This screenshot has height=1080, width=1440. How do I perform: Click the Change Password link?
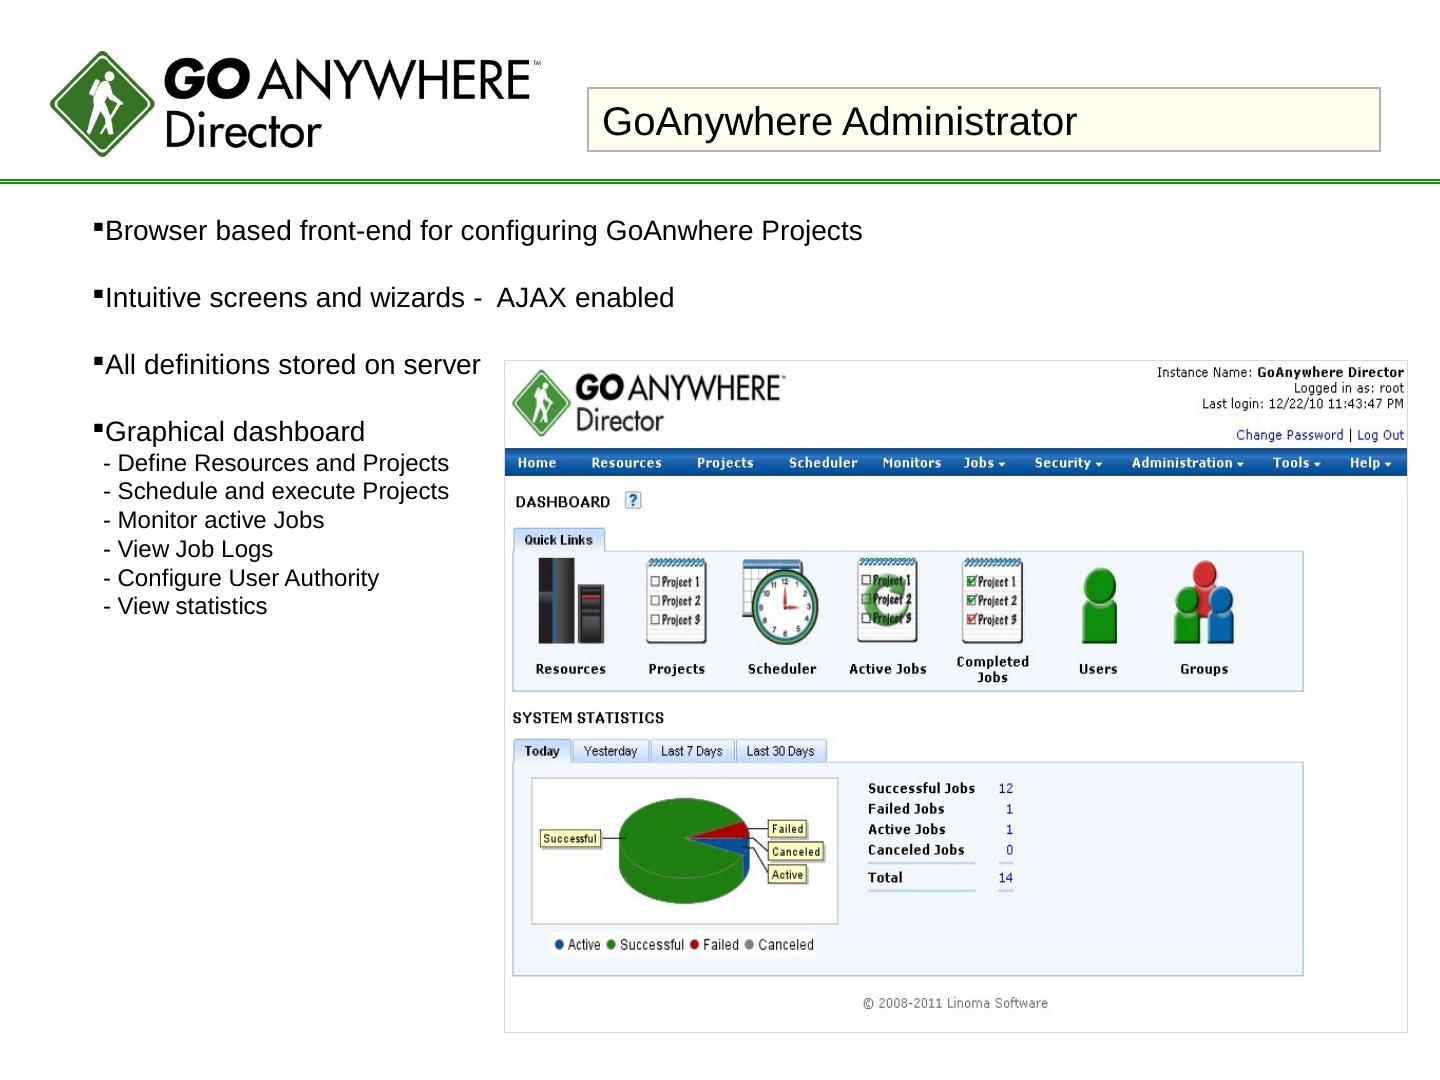click(1290, 435)
